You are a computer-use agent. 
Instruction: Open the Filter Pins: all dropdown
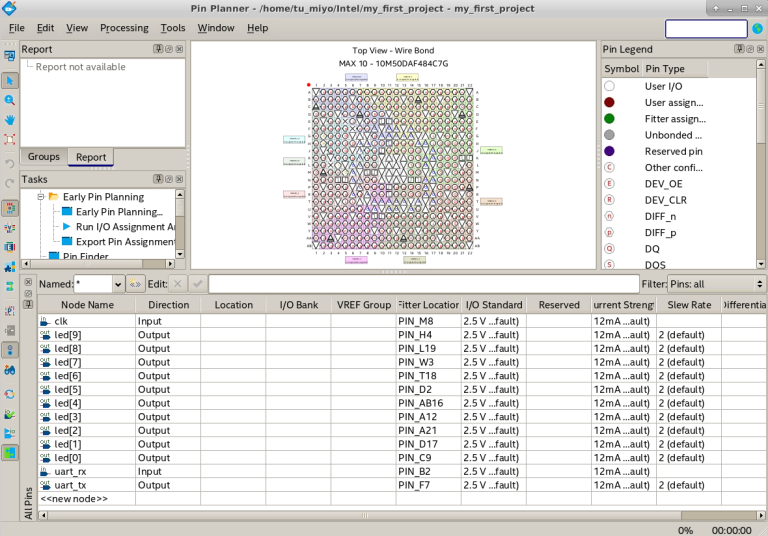click(716, 284)
